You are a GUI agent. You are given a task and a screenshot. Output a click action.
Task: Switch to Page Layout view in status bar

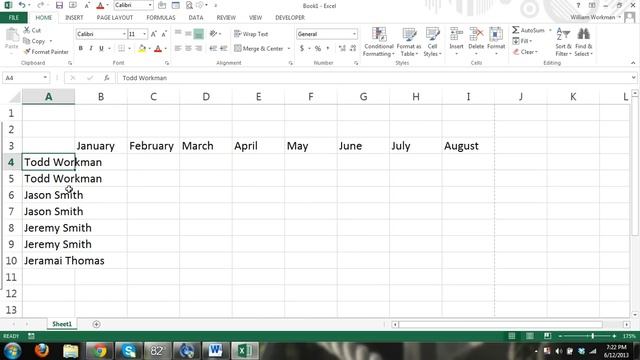tap(529, 336)
